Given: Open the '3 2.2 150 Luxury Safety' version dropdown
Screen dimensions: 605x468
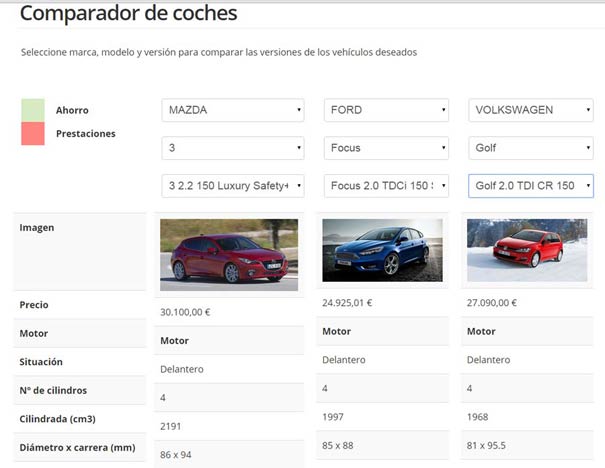Looking at the screenshot, I should coord(233,186).
